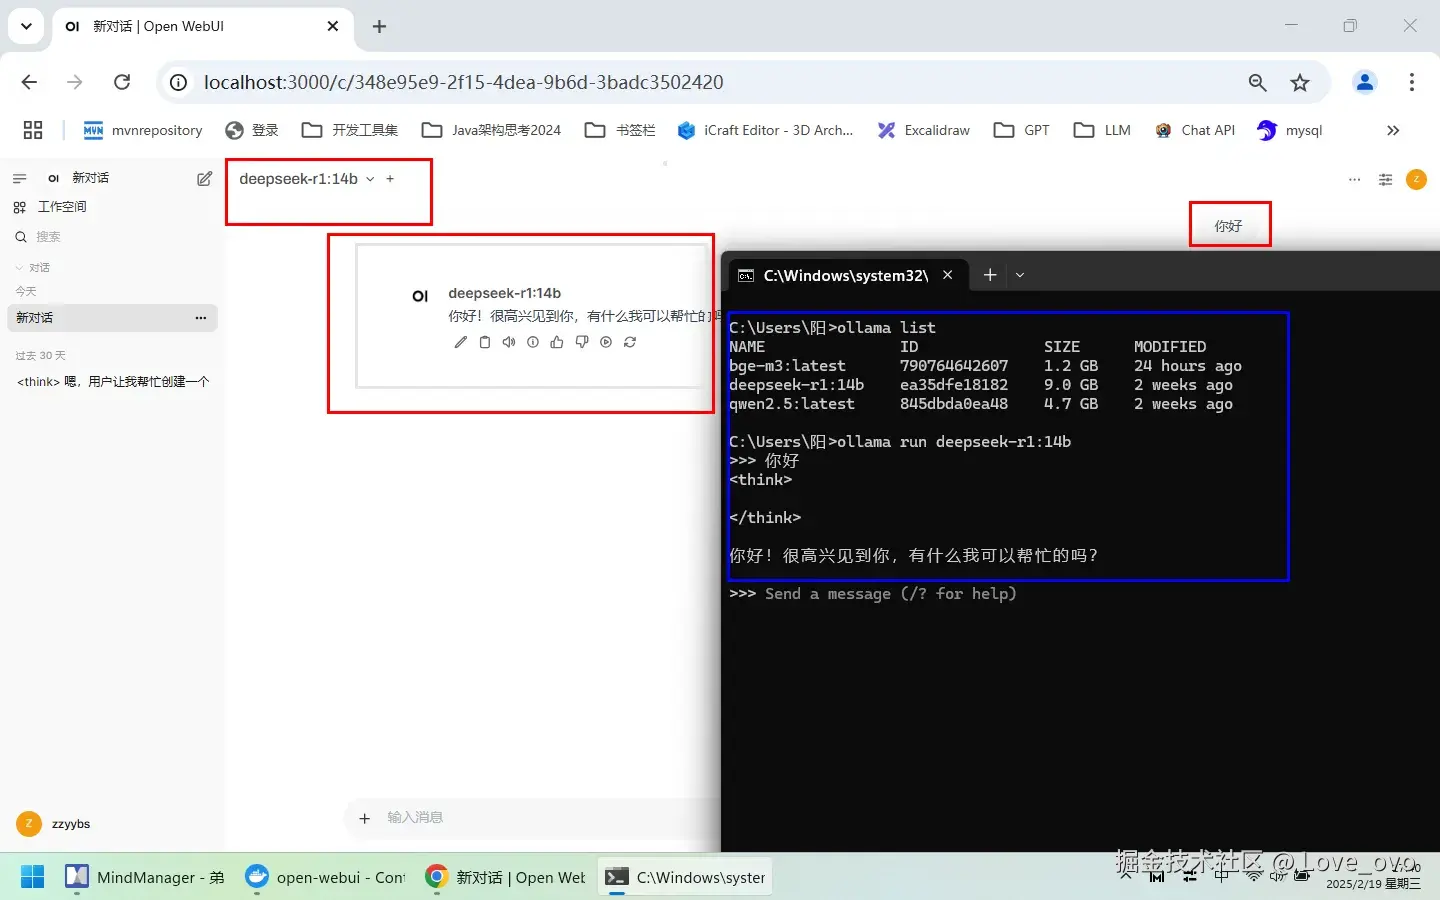Attach a file with the plus beside input
This screenshot has width=1440, height=900.
tap(365, 818)
